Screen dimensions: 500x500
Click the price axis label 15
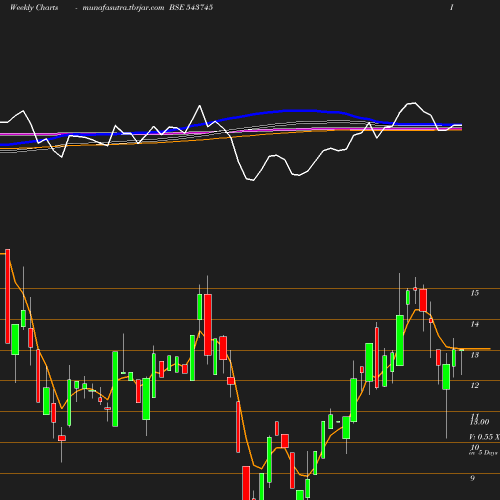pyautogui.click(x=475, y=293)
